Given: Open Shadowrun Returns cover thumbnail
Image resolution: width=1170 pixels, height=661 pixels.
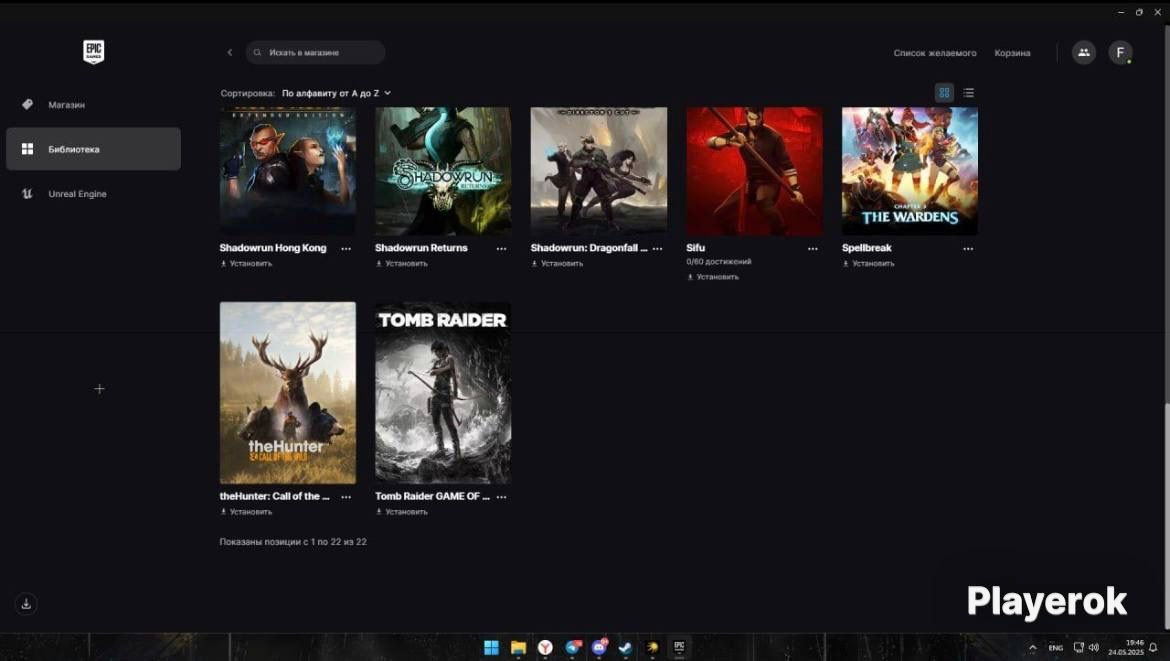Looking at the screenshot, I should [x=443, y=171].
